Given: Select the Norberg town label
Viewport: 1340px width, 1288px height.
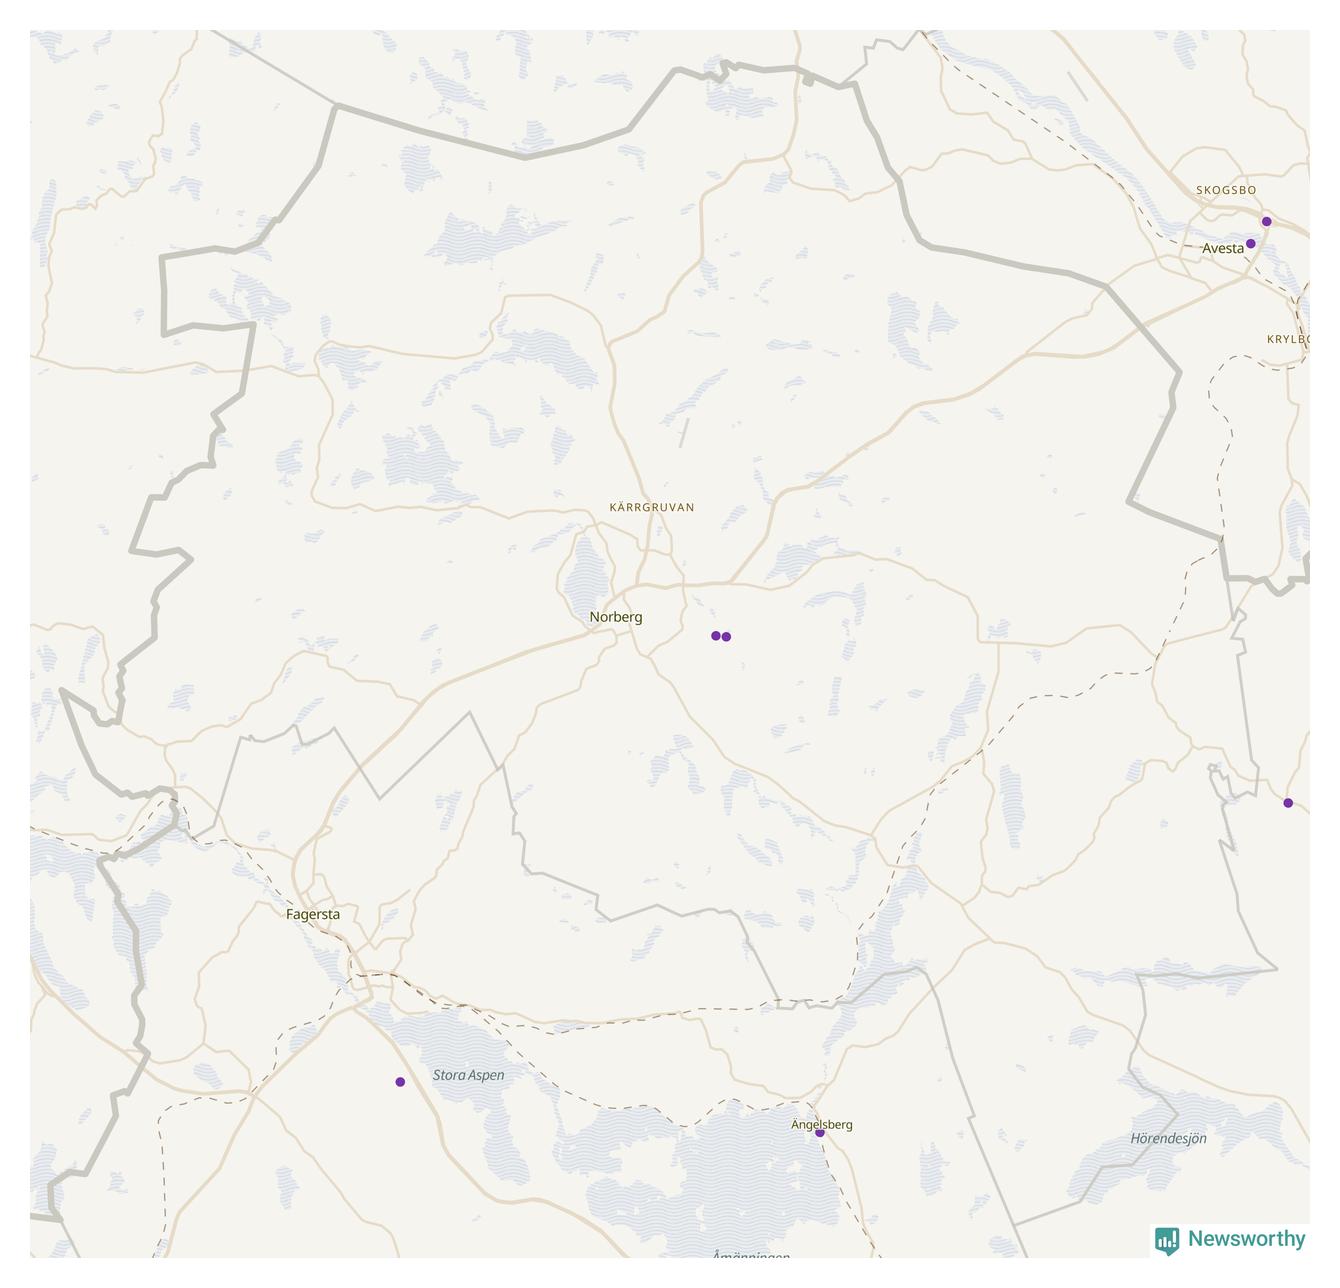Looking at the screenshot, I should [x=616, y=617].
